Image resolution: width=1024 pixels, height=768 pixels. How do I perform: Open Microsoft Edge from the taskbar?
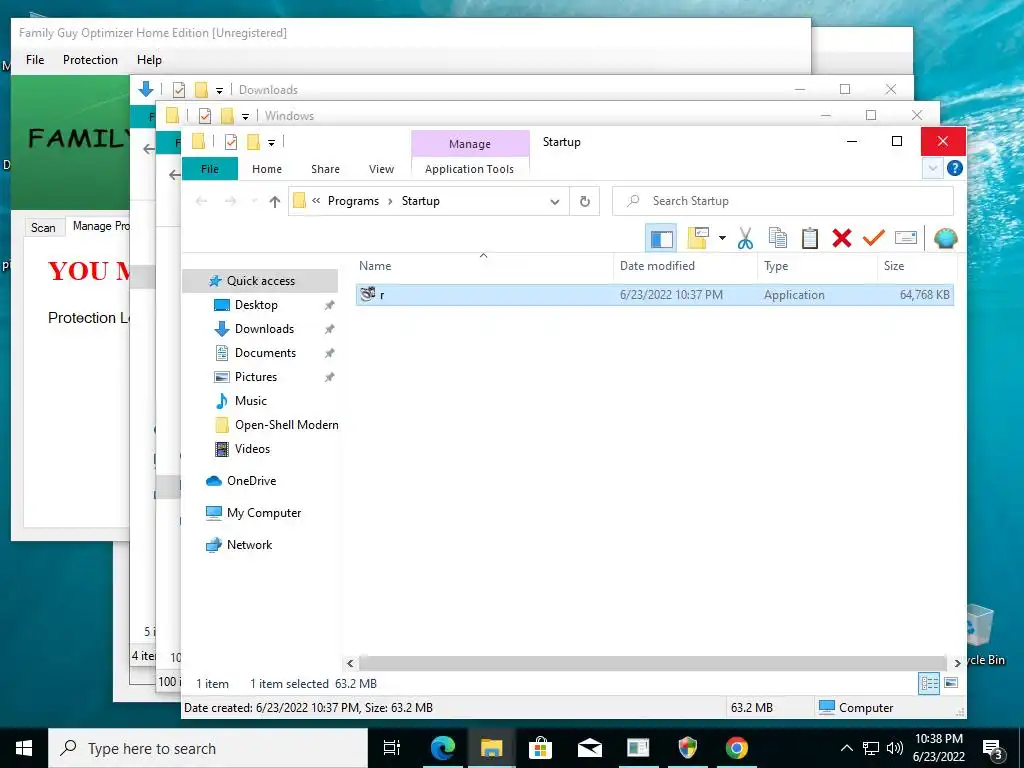(442, 748)
